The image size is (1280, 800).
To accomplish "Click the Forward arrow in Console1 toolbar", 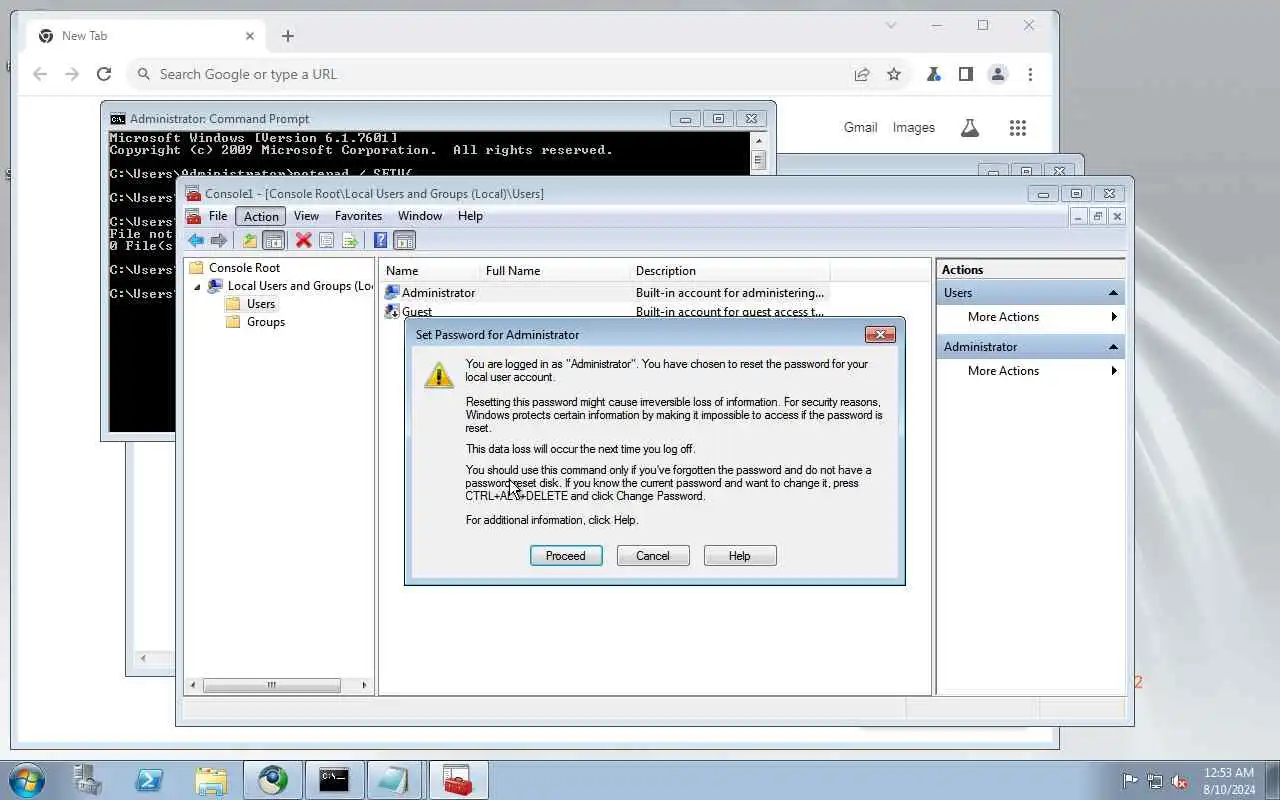I will [x=218, y=240].
